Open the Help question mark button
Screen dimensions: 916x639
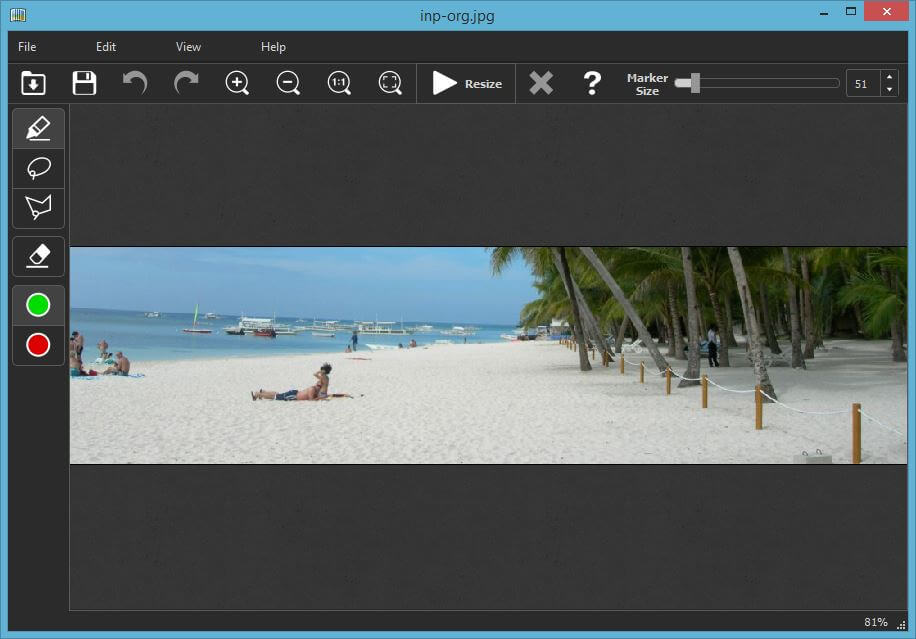(x=592, y=83)
